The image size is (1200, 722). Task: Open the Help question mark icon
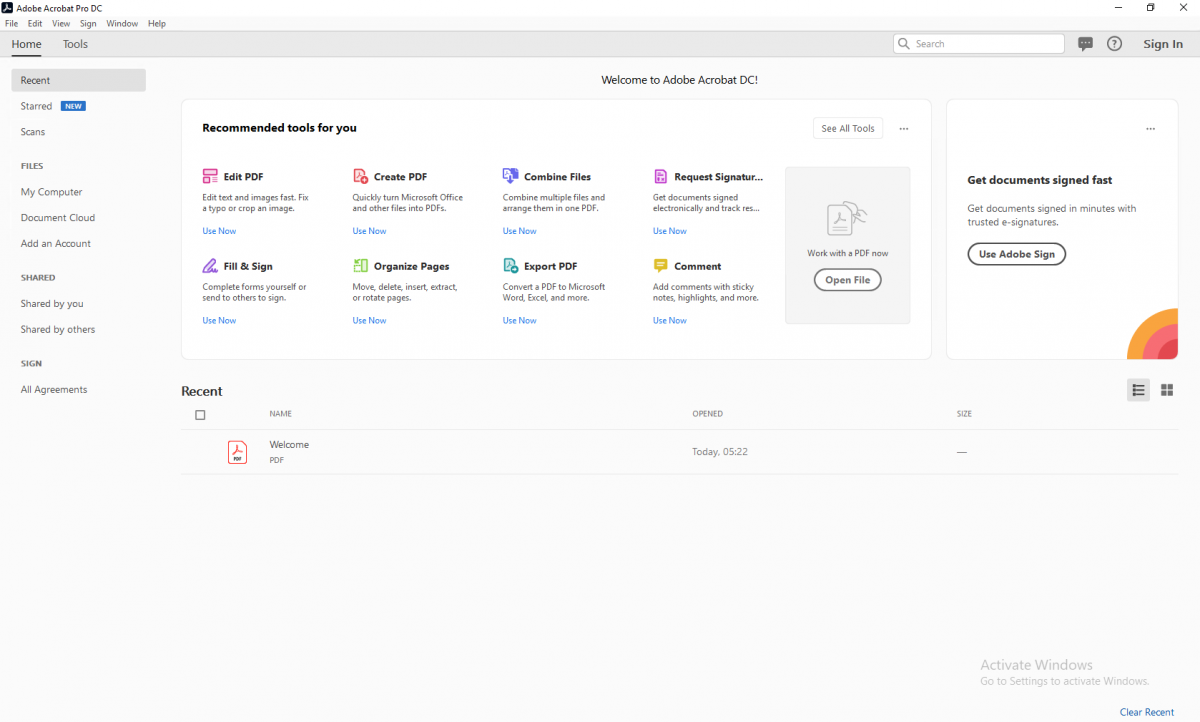click(1114, 44)
